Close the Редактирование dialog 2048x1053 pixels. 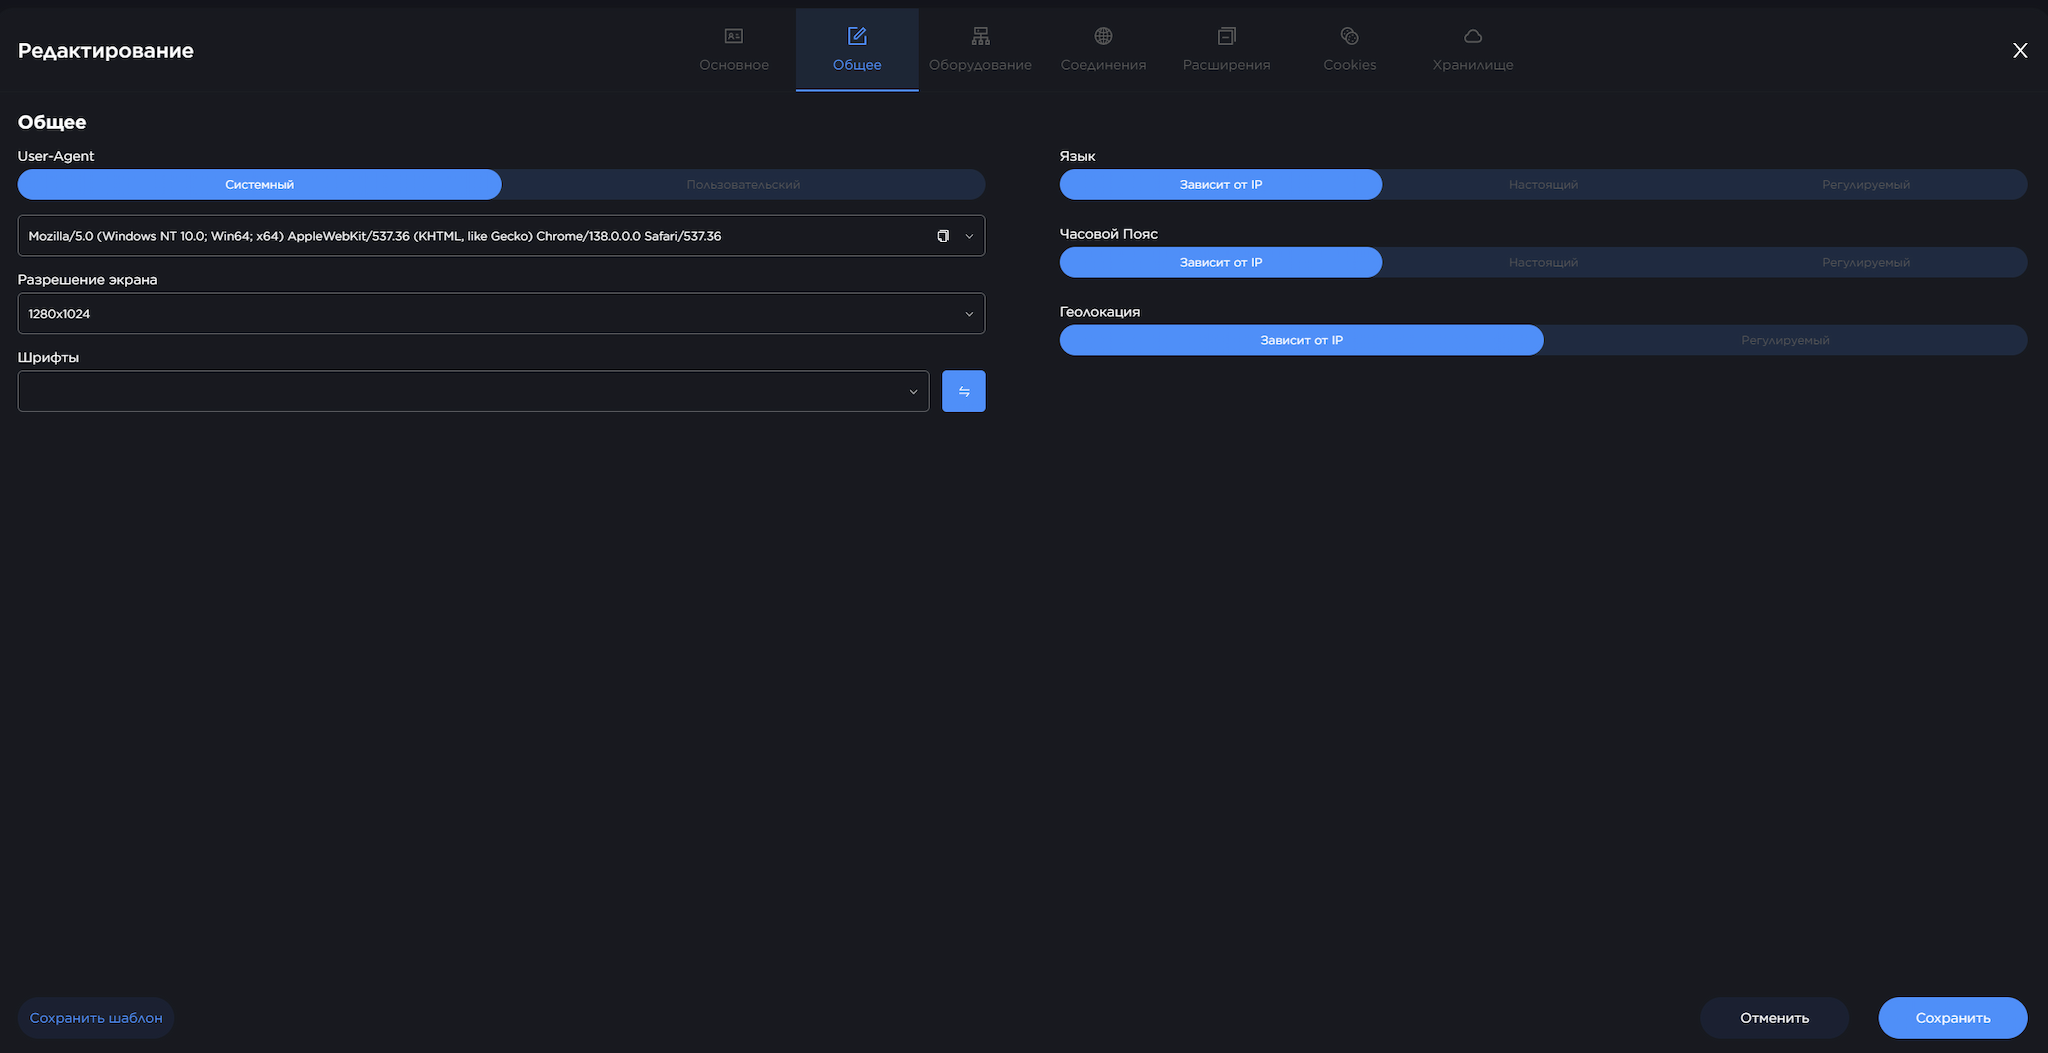[x=2020, y=51]
